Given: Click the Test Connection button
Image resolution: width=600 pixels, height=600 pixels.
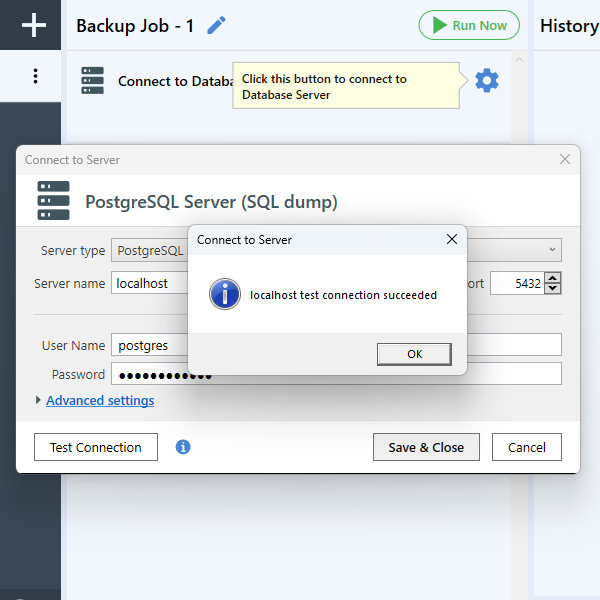Looking at the screenshot, I should pyautogui.click(x=96, y=447).
